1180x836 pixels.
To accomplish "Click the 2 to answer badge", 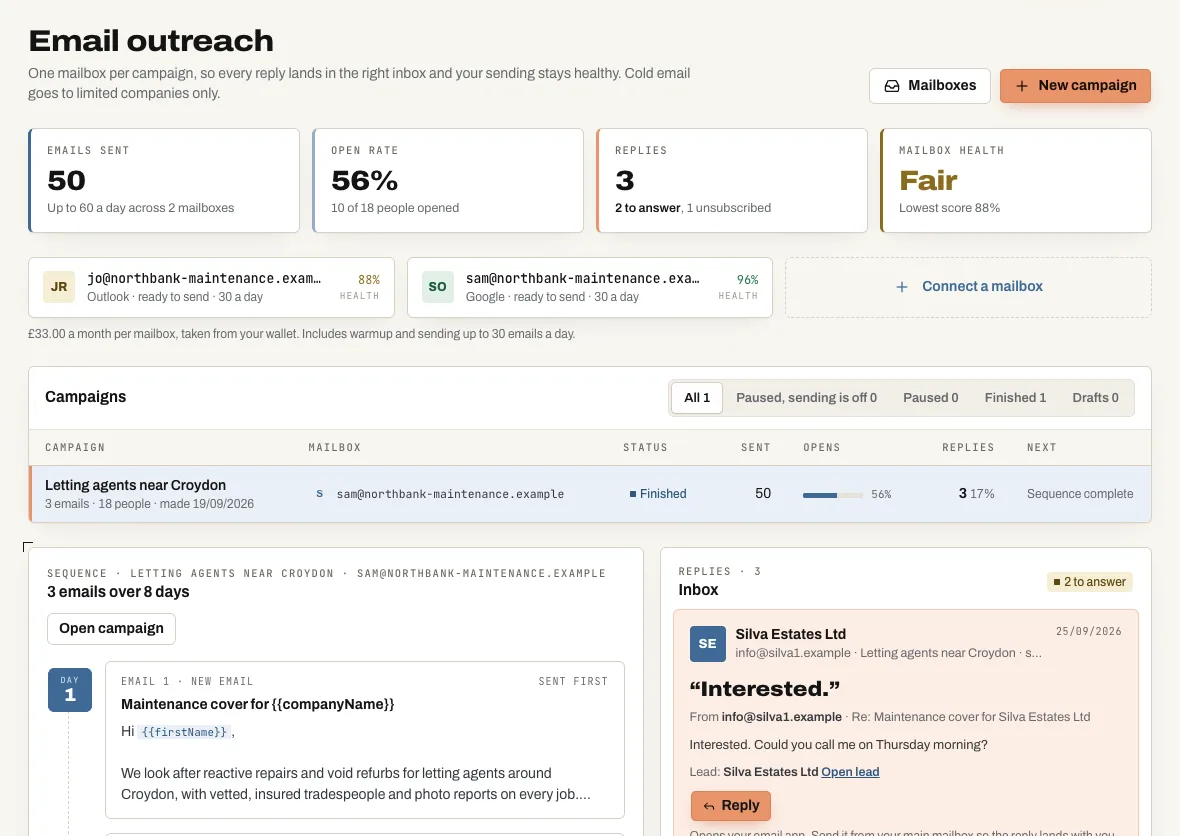I will tap(1090, 582).
